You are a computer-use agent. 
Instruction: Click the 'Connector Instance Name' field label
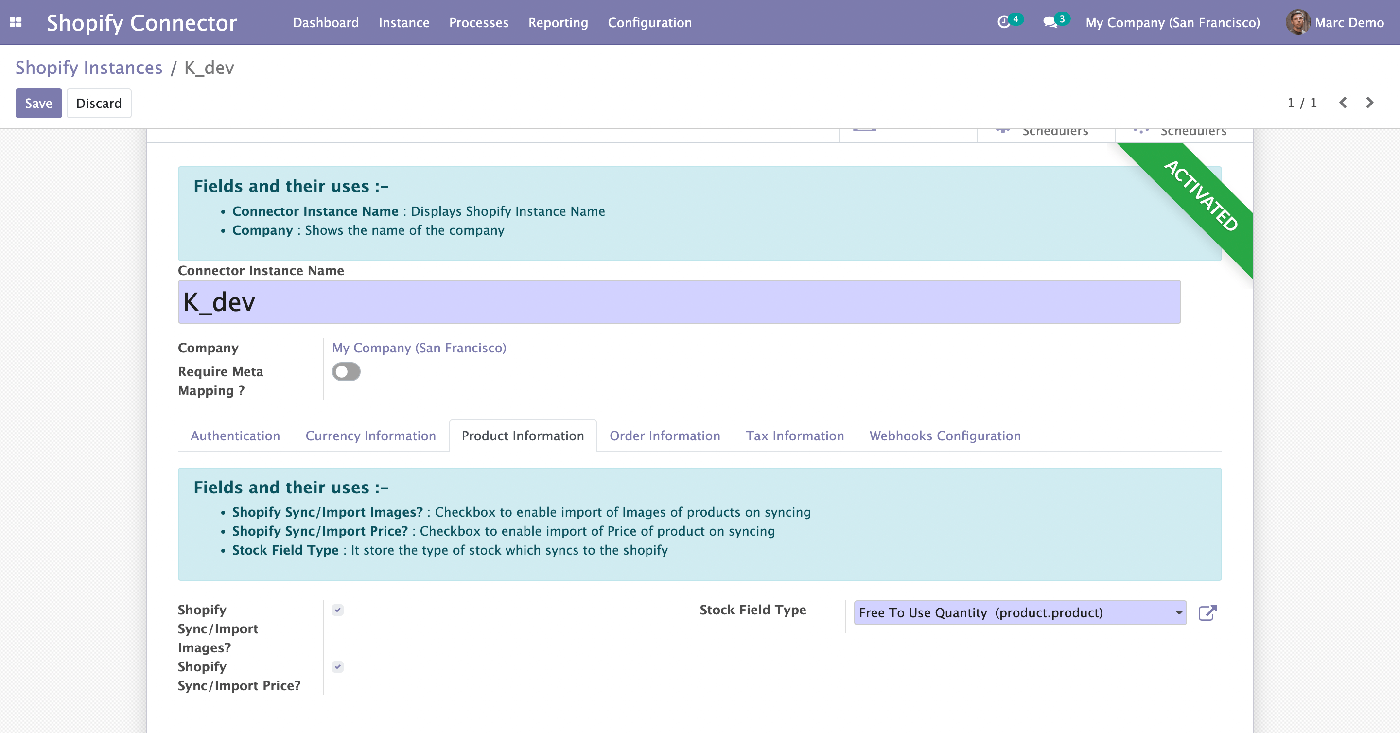[x=261, y=271]
